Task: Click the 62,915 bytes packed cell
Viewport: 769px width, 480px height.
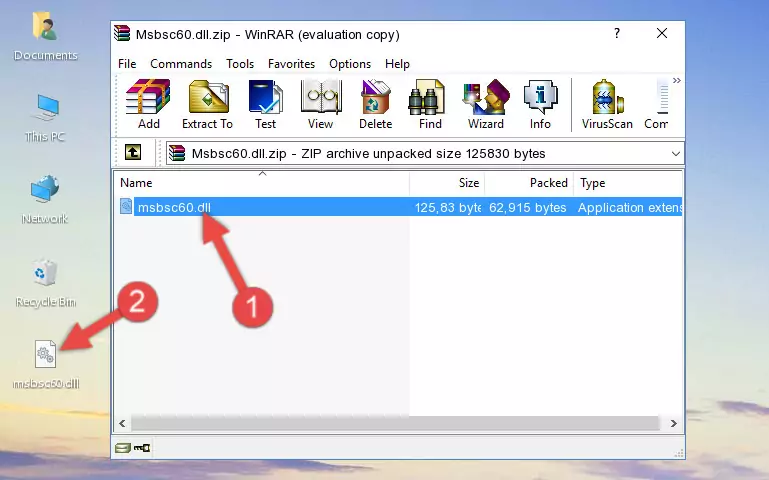Action: [528, 207]
